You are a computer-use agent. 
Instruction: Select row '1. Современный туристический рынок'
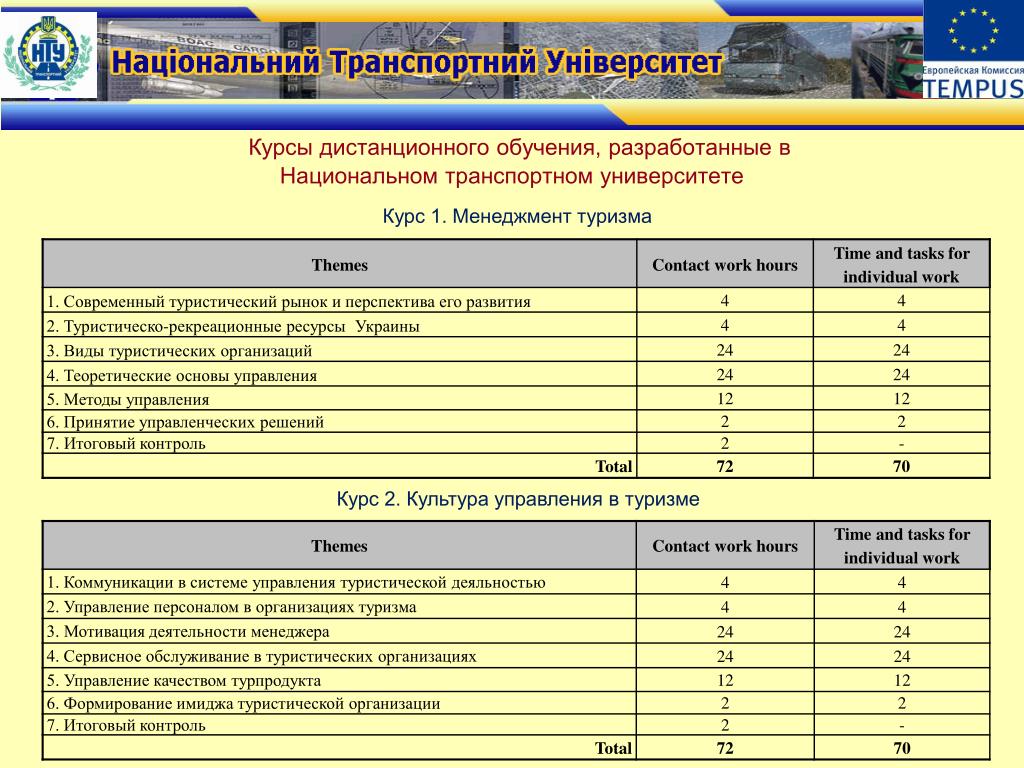pyautogui.click(x=516, y=301)
